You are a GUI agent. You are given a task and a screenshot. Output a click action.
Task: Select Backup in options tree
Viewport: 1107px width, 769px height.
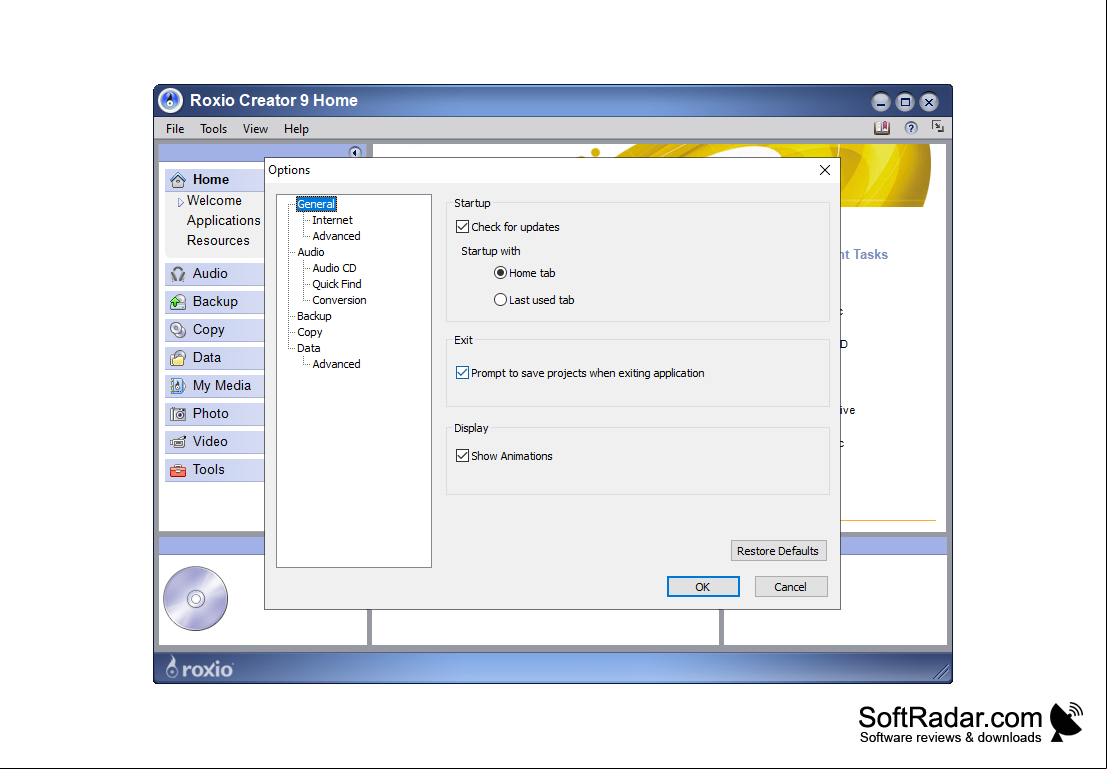click(x=314, y=316)
